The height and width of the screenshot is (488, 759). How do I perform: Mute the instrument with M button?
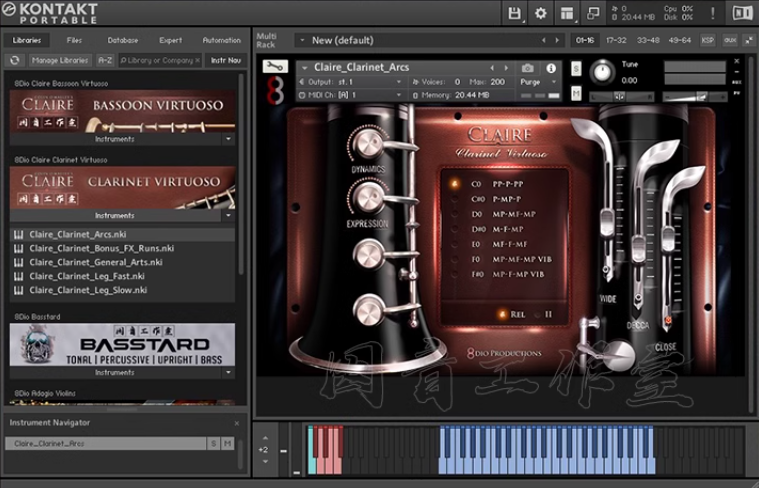coord(576,93)
